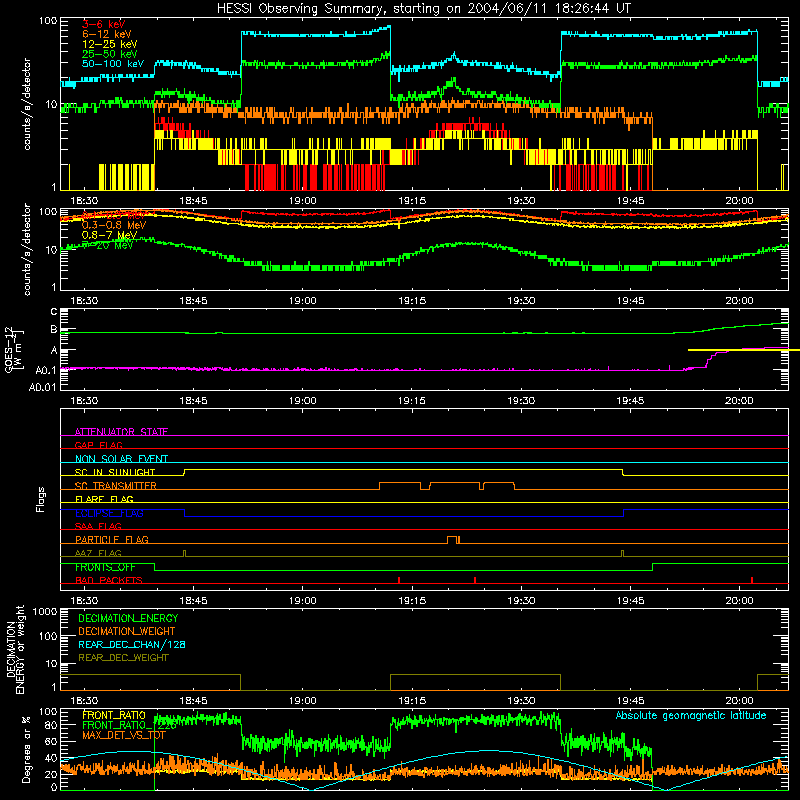Click the BAD_PACKETS flag label
The image size is (800, 800).
tap(108, 580)
